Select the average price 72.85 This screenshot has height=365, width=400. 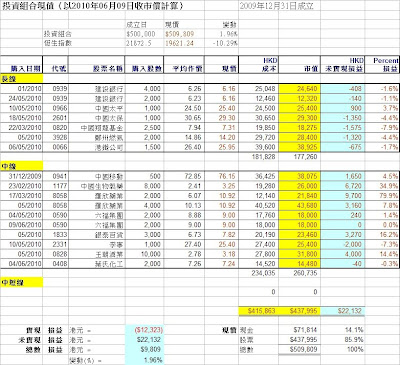tap(193, 176)
